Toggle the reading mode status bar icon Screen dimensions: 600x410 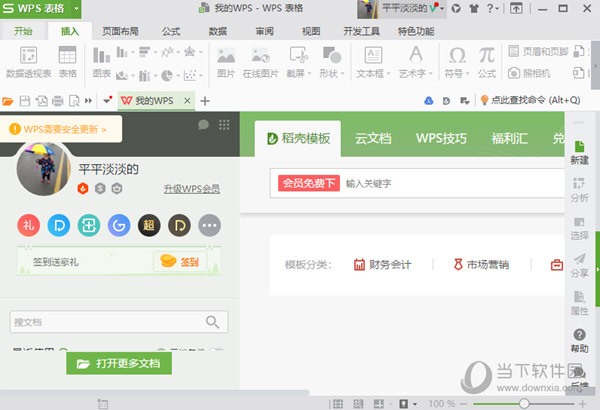tap(378, 403)
